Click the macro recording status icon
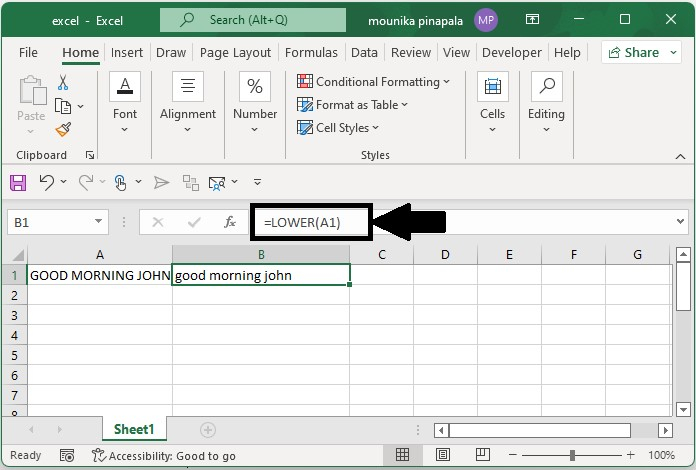Image resolution: width=696 pixels, height=470 pixels. point(67,455)
